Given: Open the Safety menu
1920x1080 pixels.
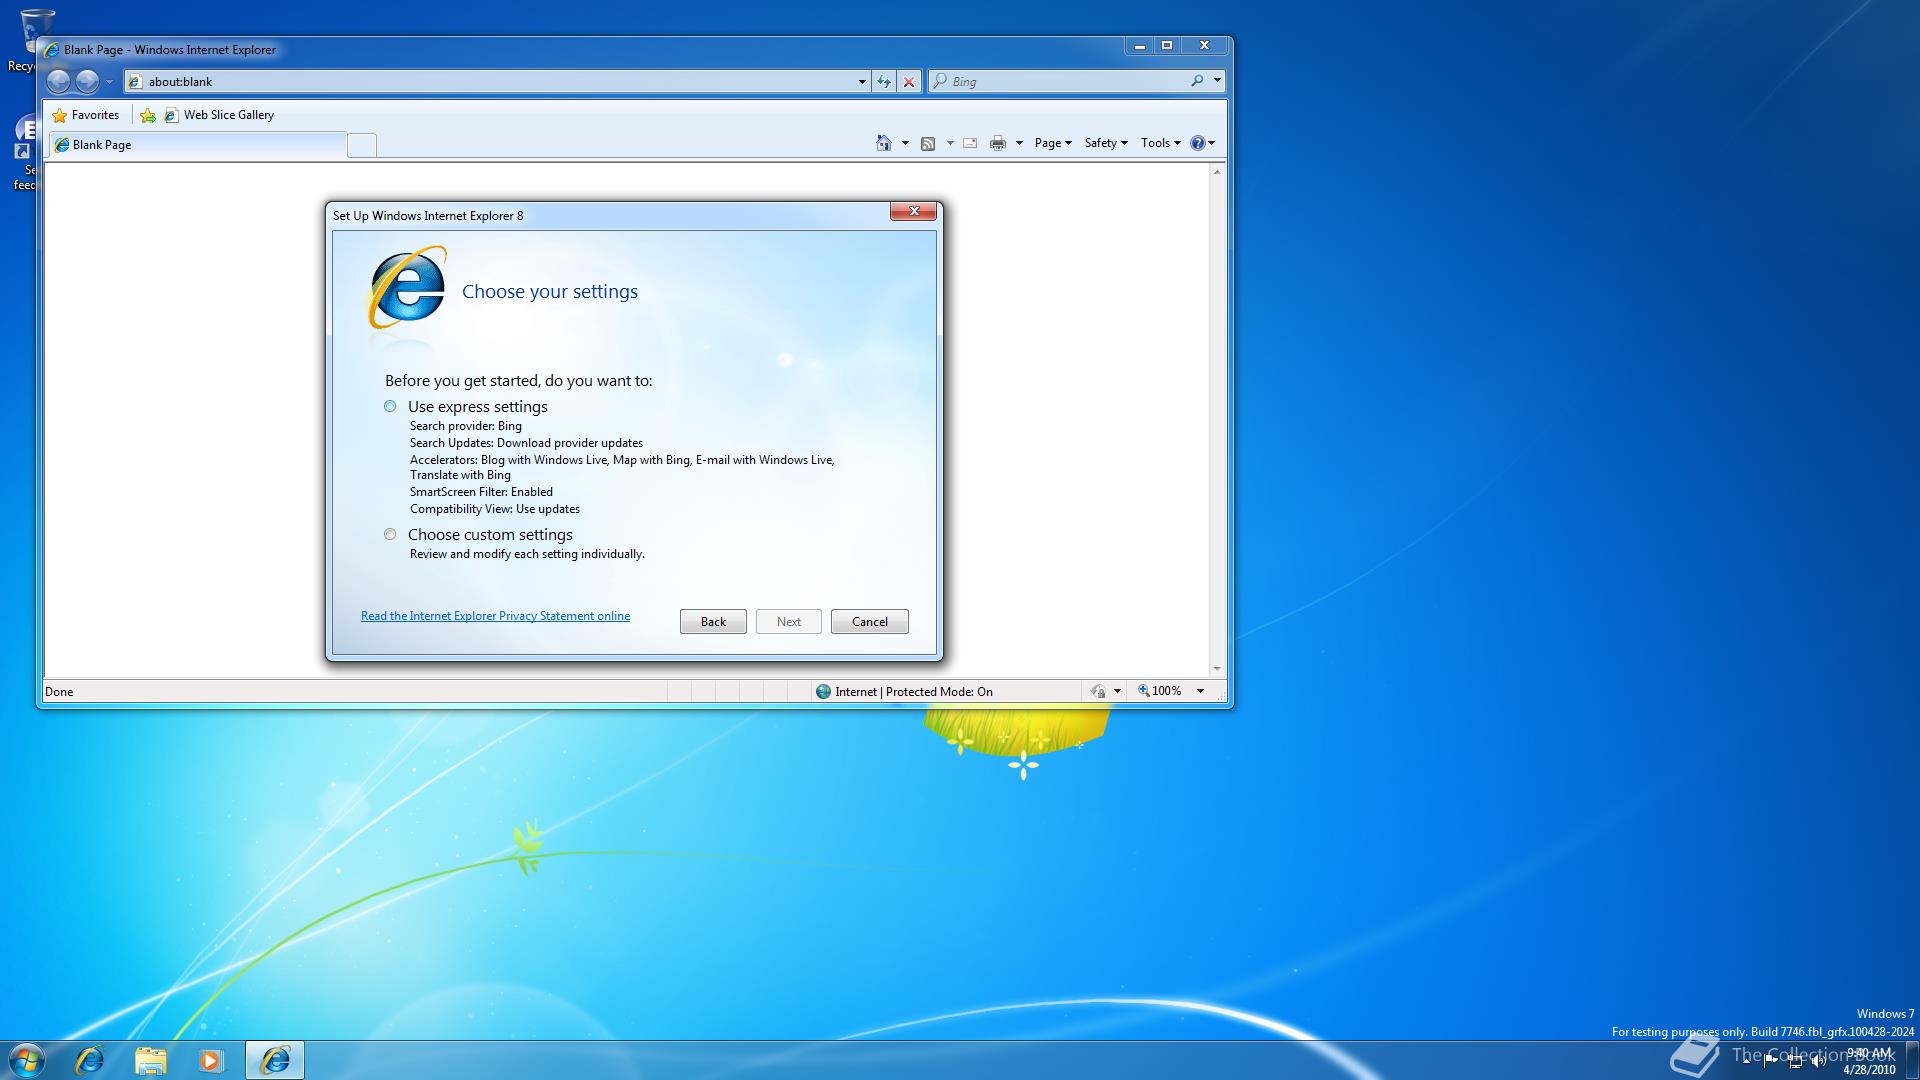Looking at the screenshot, I should (1105, 143).
